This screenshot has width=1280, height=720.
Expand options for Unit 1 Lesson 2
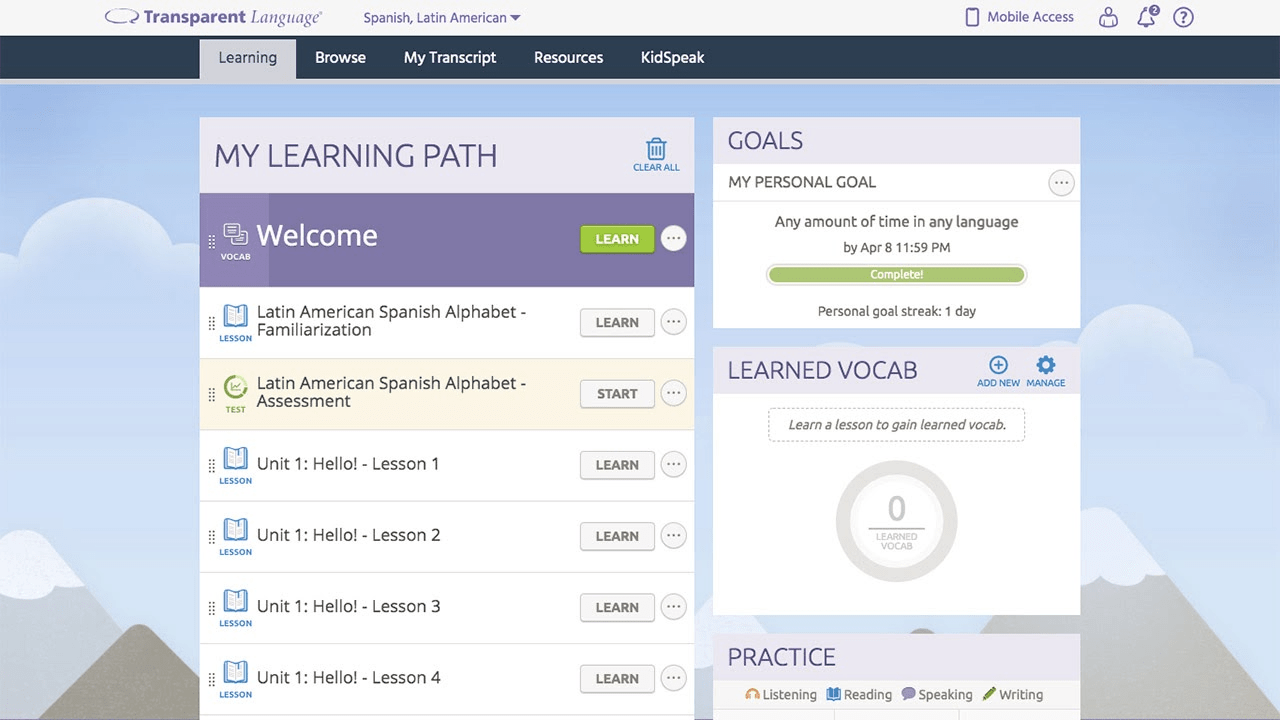(x=673, y=536)
